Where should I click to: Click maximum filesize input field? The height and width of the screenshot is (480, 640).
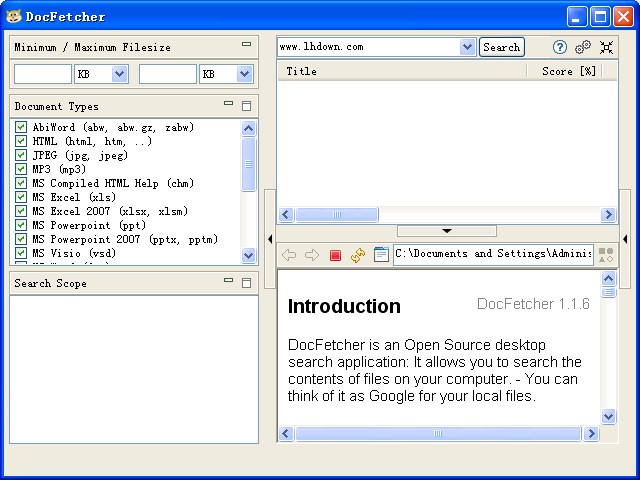tap(168, 74)
